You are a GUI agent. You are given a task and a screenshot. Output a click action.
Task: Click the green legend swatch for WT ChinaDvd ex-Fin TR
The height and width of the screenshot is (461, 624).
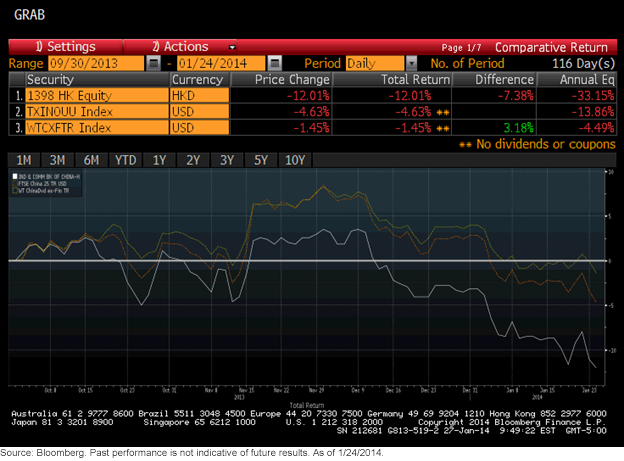(15, 191)
